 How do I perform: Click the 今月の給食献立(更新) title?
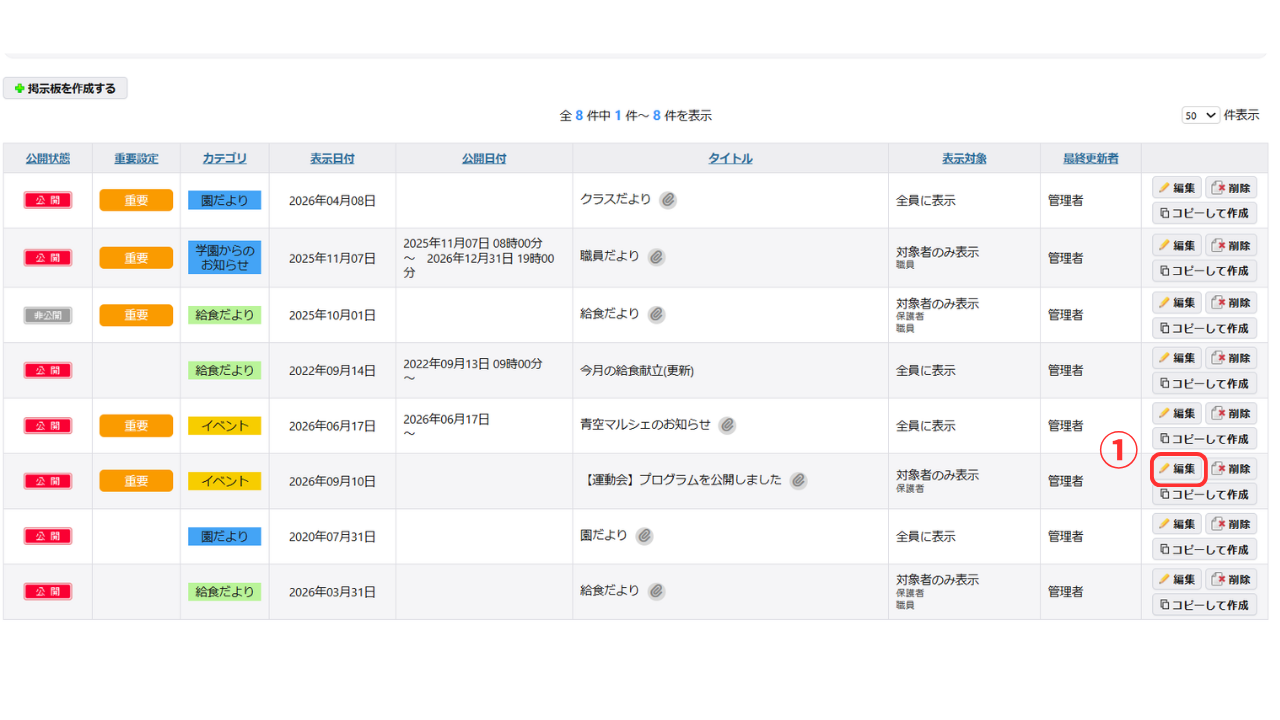637,370
